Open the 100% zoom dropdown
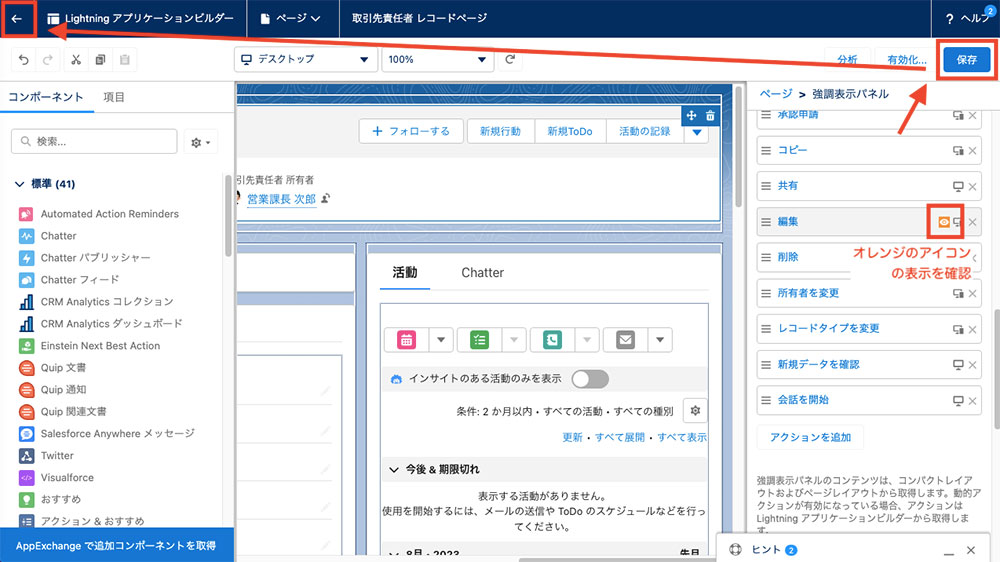This screenshot has width=1000, height=562. [x=437, y=59]
